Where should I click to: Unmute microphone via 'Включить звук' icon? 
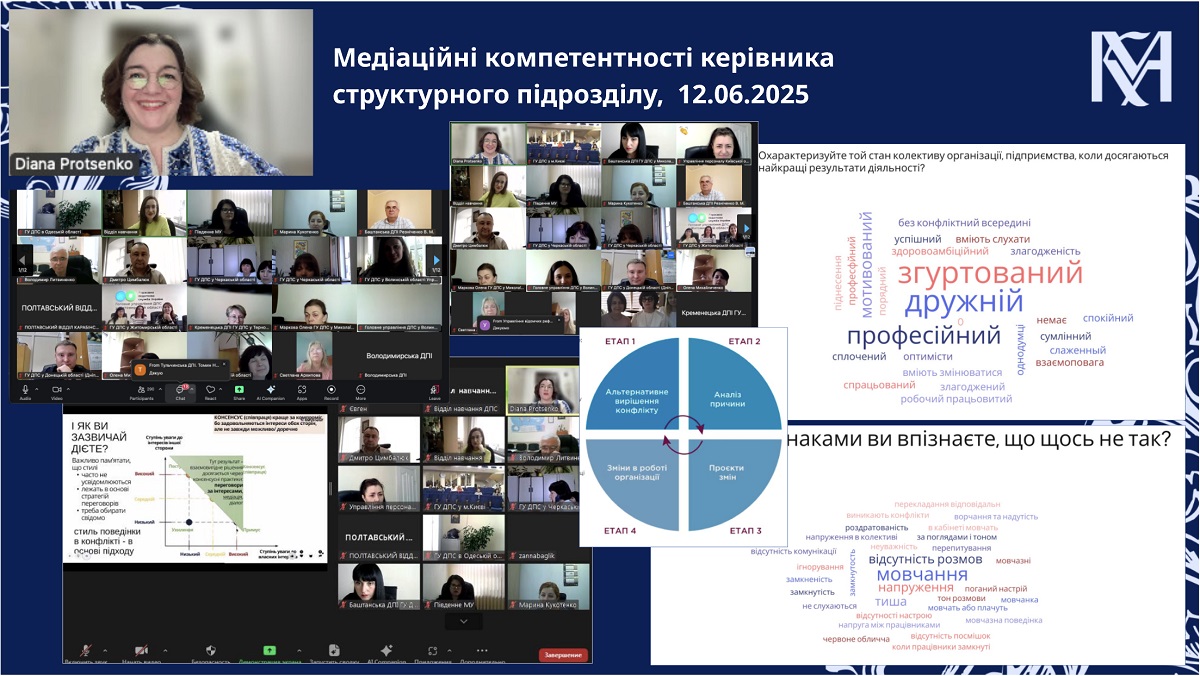pos(86,650)
